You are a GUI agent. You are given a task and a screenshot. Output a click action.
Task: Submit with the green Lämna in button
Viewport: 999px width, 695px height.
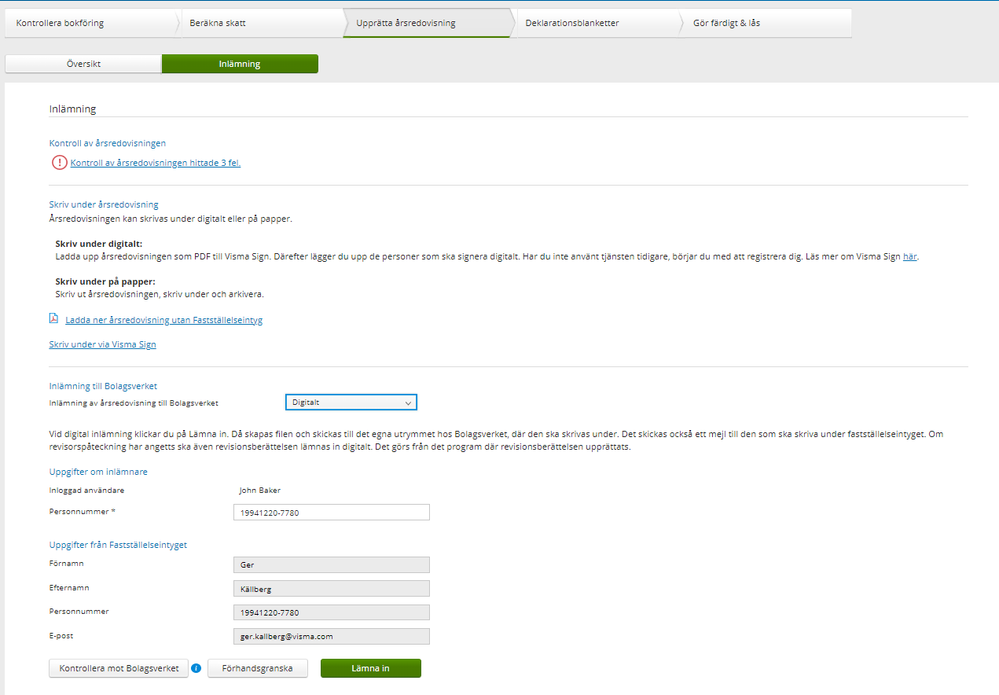(370, 668)
